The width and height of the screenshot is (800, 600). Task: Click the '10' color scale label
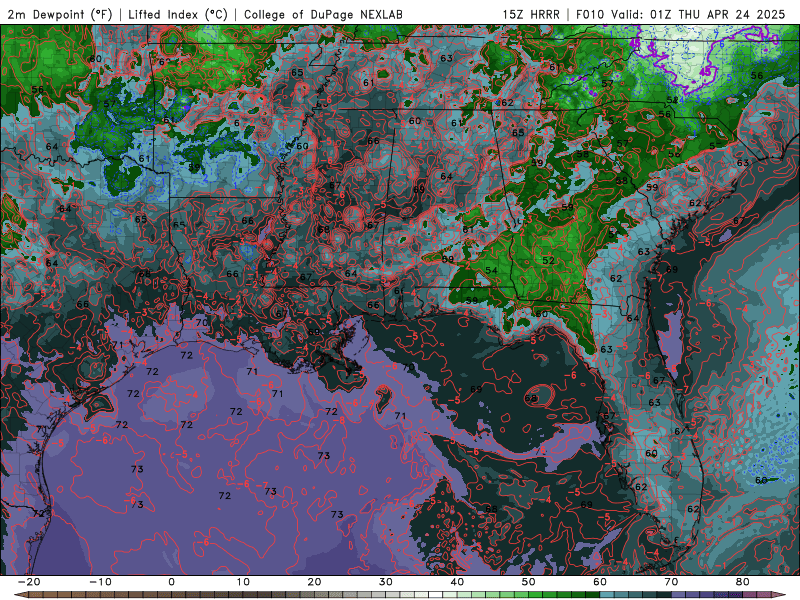pyautogui.click(x=243, y=582)
